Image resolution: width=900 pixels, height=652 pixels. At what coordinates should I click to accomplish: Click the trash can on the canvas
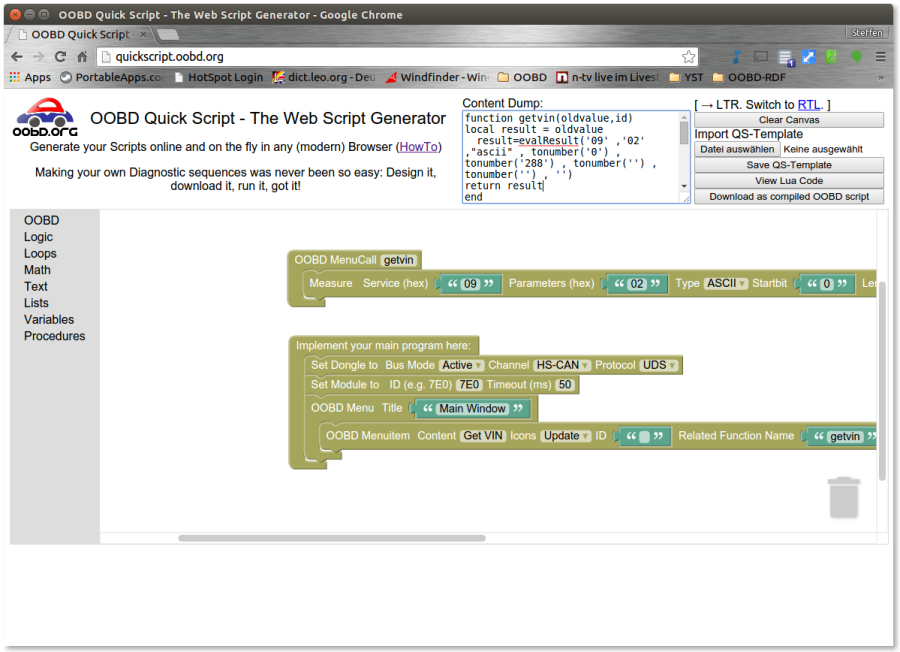843,497
